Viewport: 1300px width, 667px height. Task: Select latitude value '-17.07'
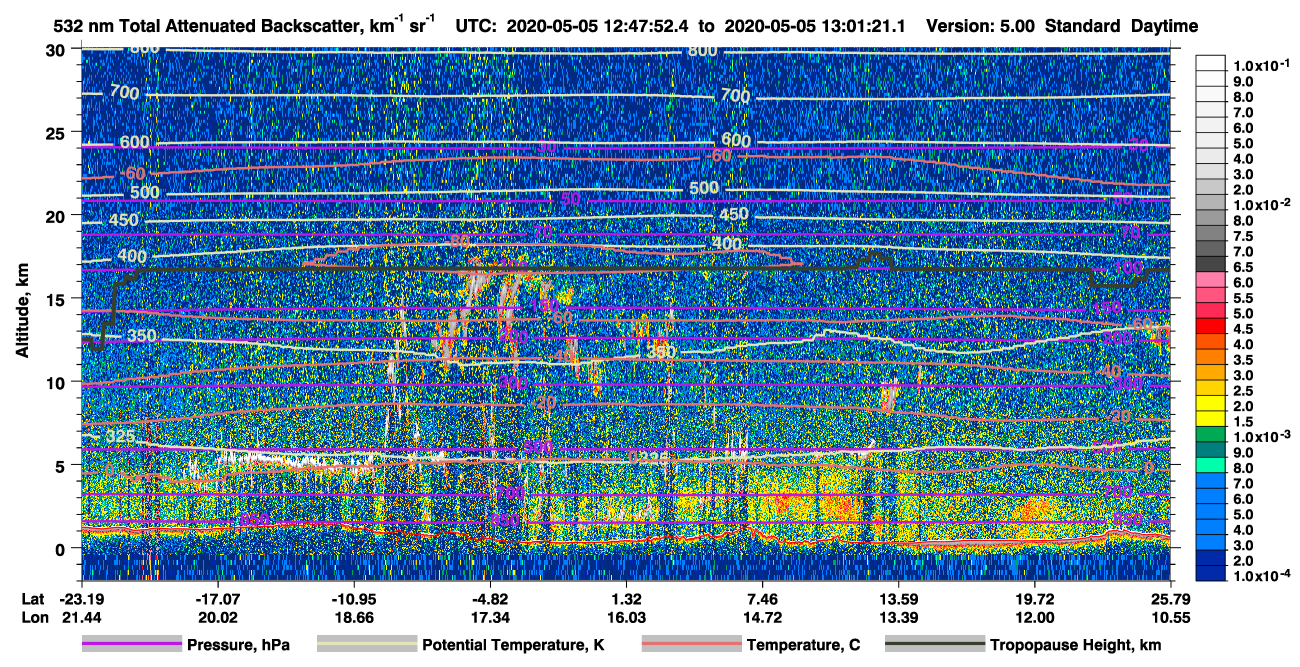tap(217, 599)
